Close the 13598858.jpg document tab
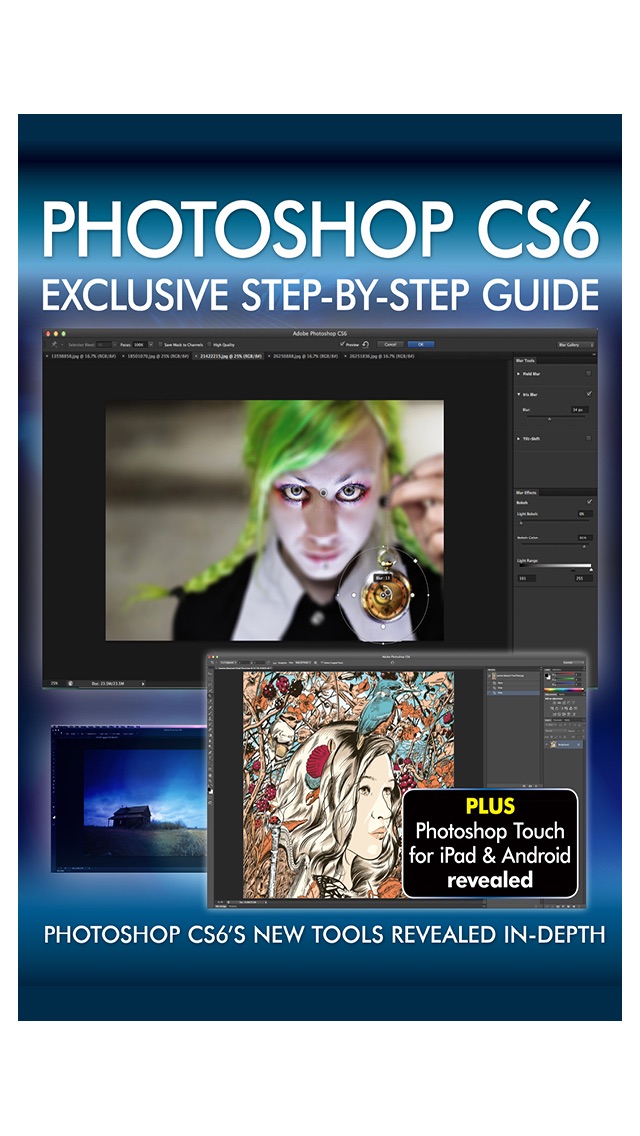Image resolution: width=640 pixels, height=1136 pixels. click(x=47, y=356)
